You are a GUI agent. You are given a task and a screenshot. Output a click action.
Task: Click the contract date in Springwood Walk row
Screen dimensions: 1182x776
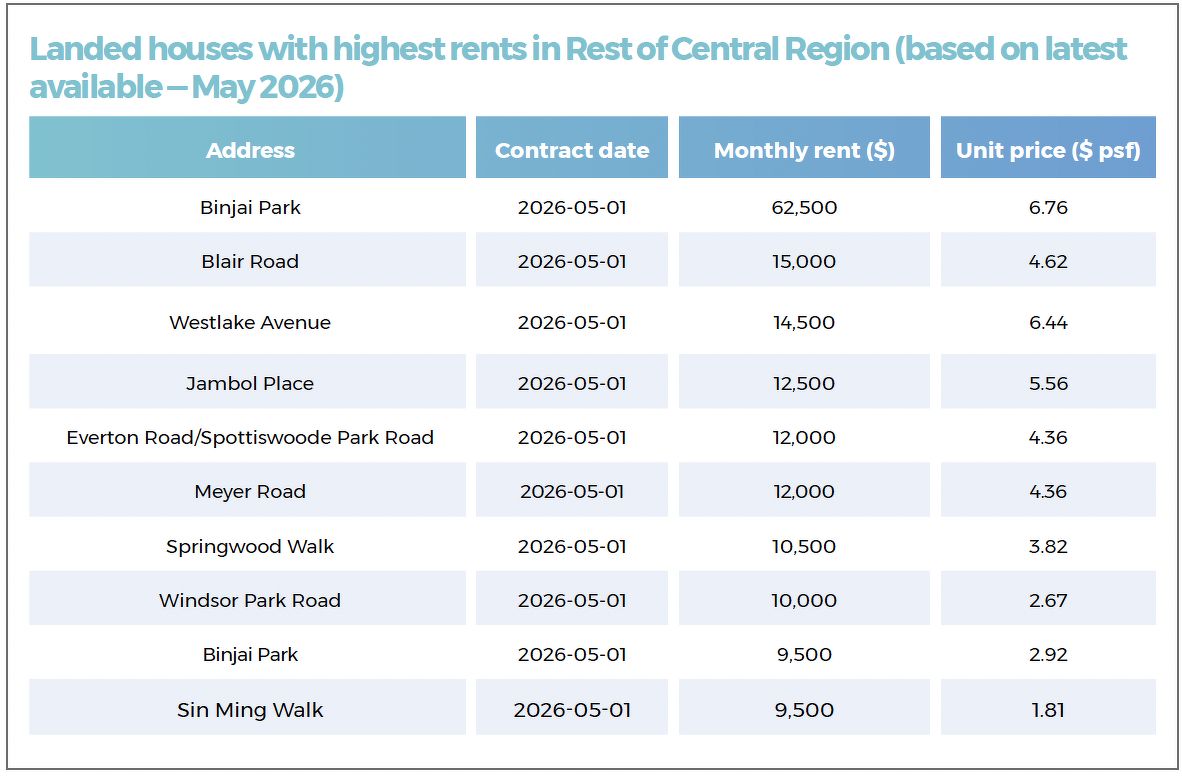[572, 546]
